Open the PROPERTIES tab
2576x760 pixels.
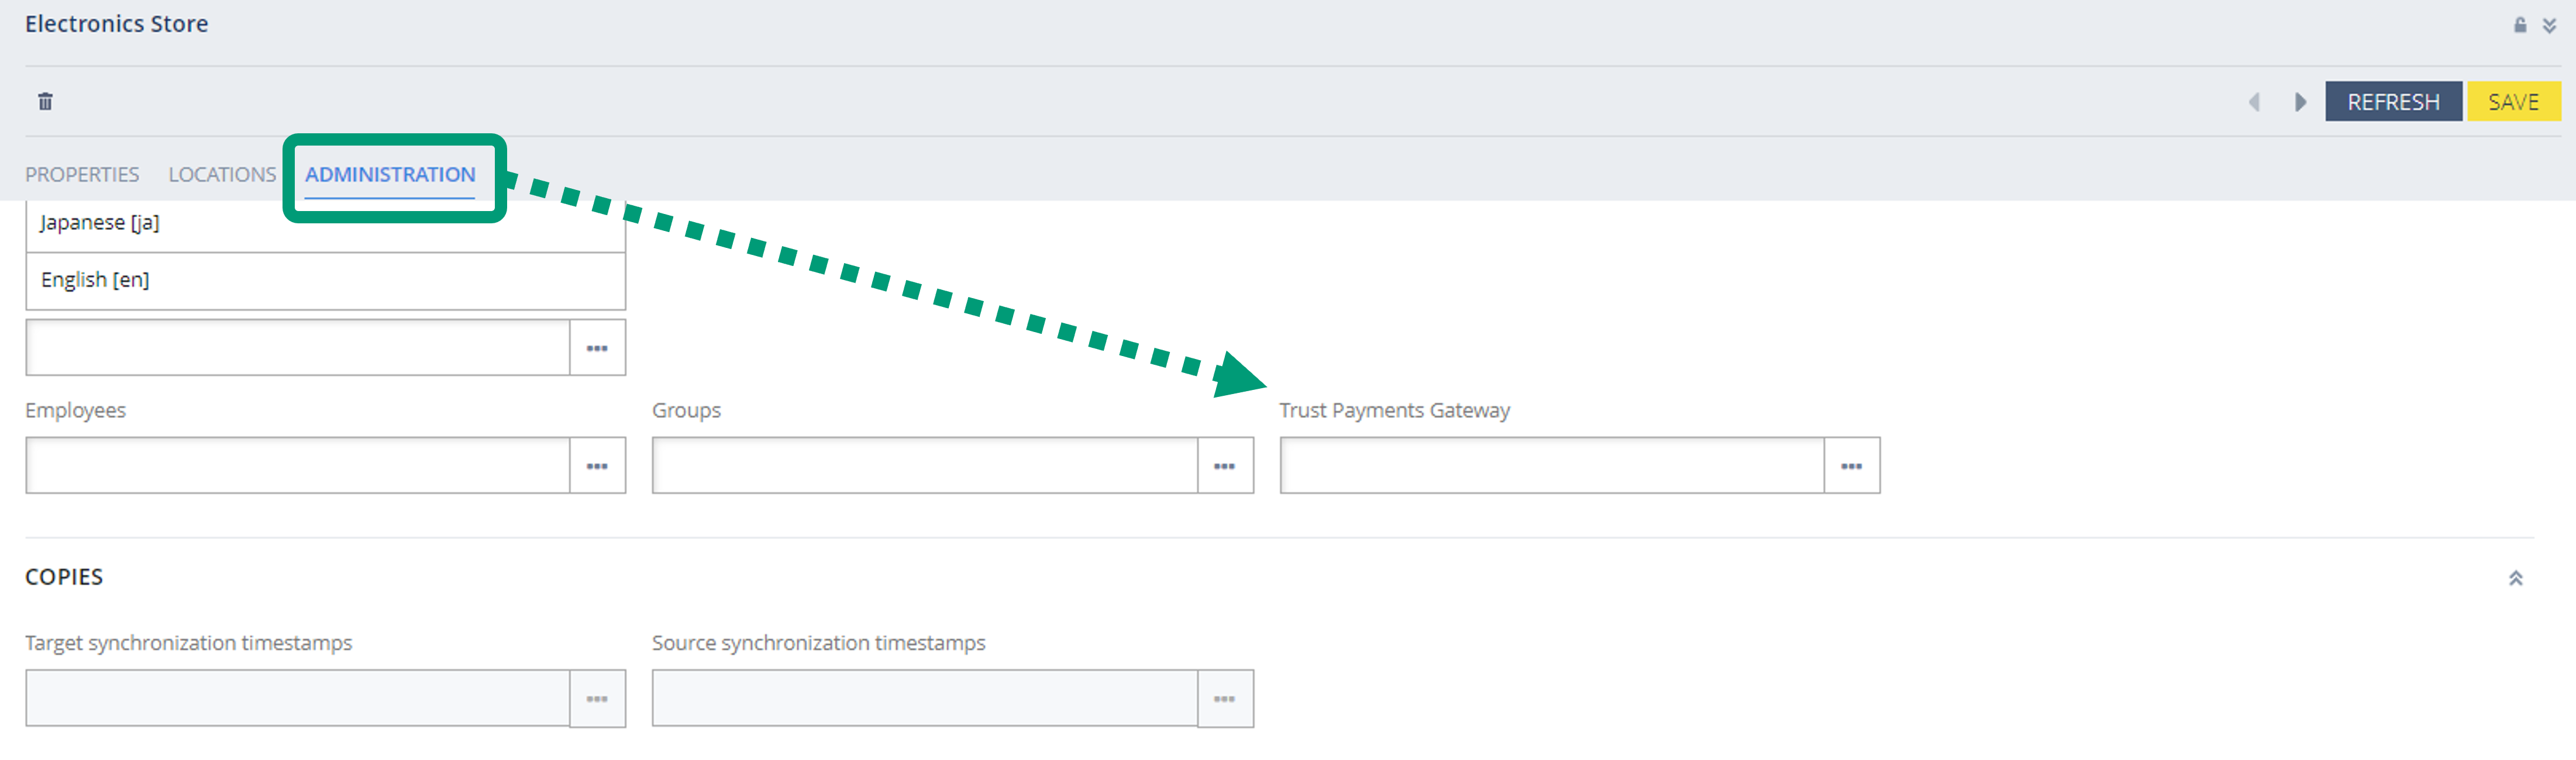(82, 175)
